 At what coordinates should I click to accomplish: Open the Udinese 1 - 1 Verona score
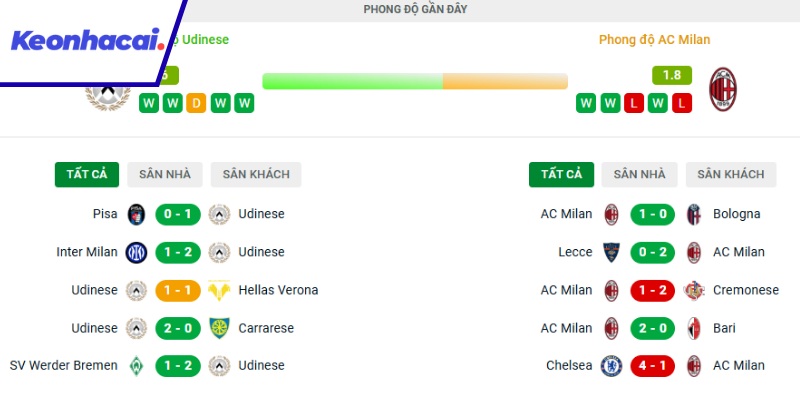(177, 290)
